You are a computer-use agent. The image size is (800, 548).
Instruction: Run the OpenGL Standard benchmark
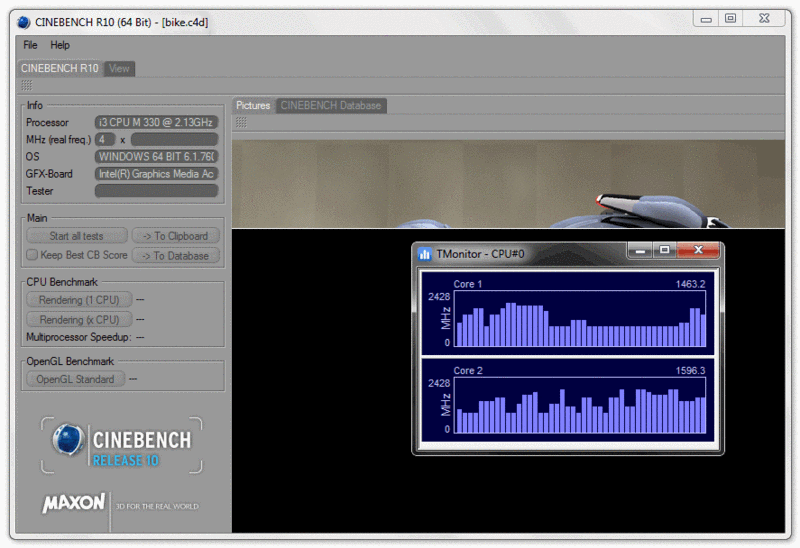76,379
